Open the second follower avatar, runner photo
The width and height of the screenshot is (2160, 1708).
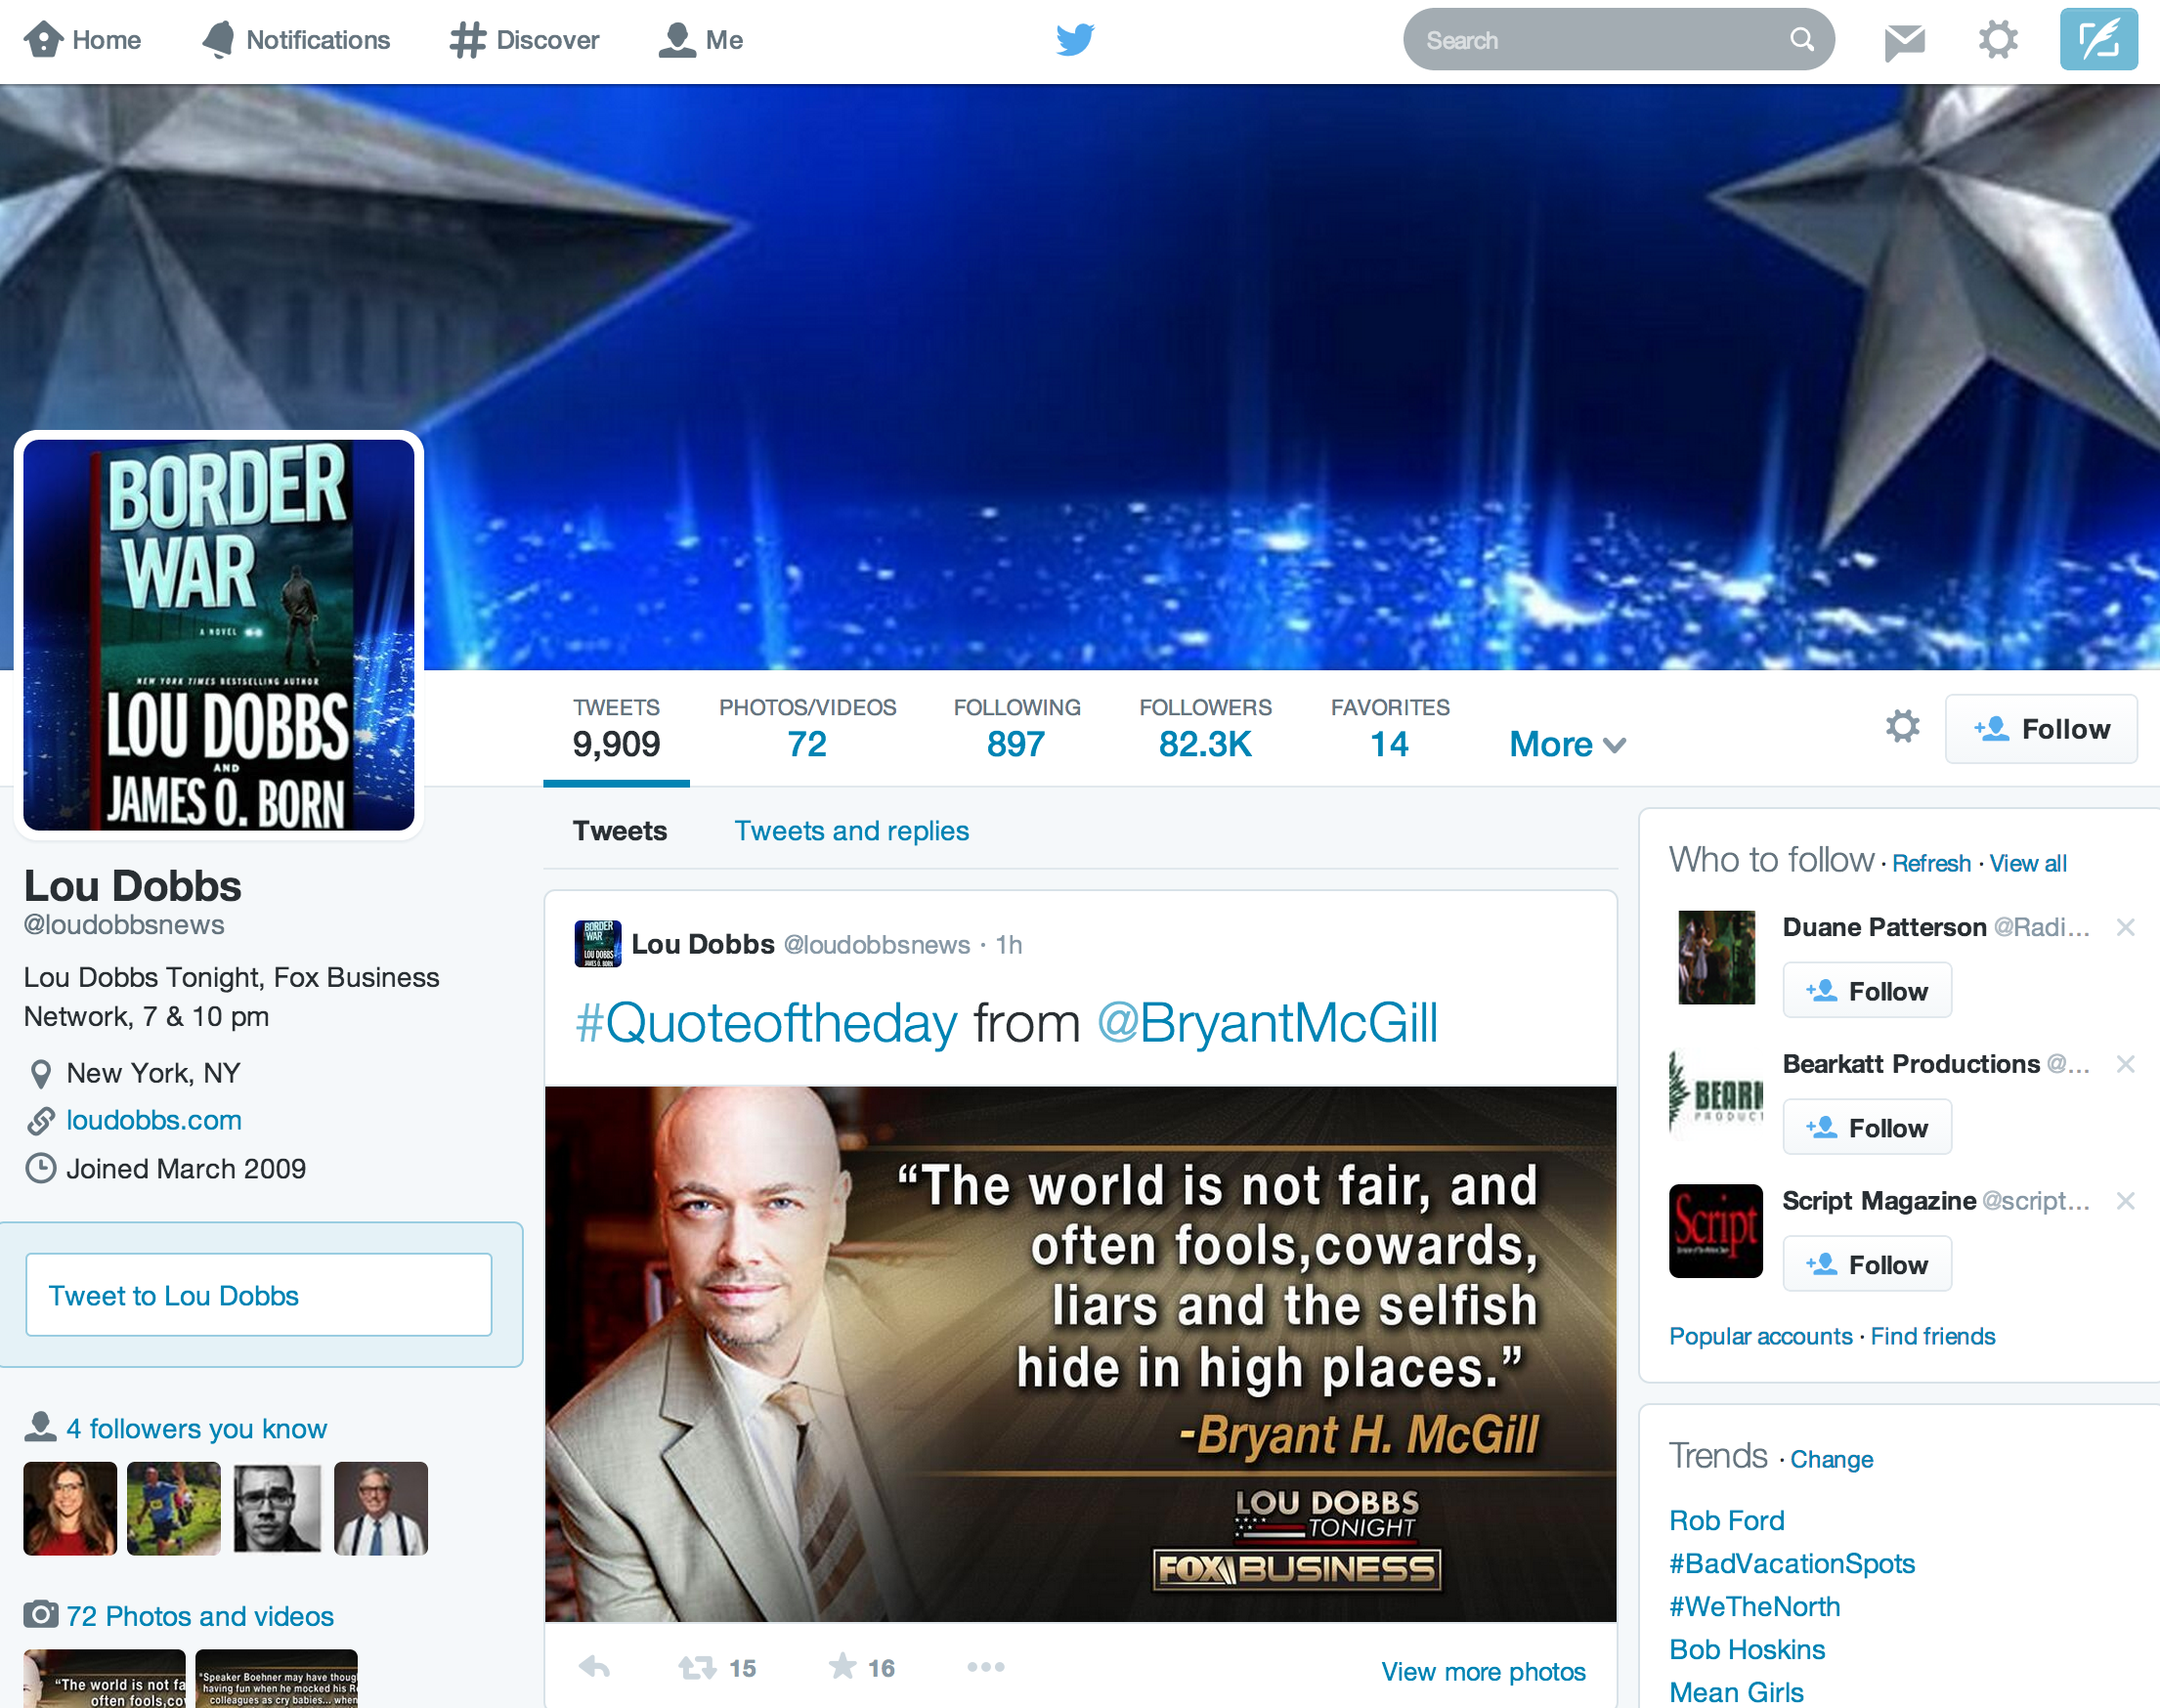point(173,1509)
